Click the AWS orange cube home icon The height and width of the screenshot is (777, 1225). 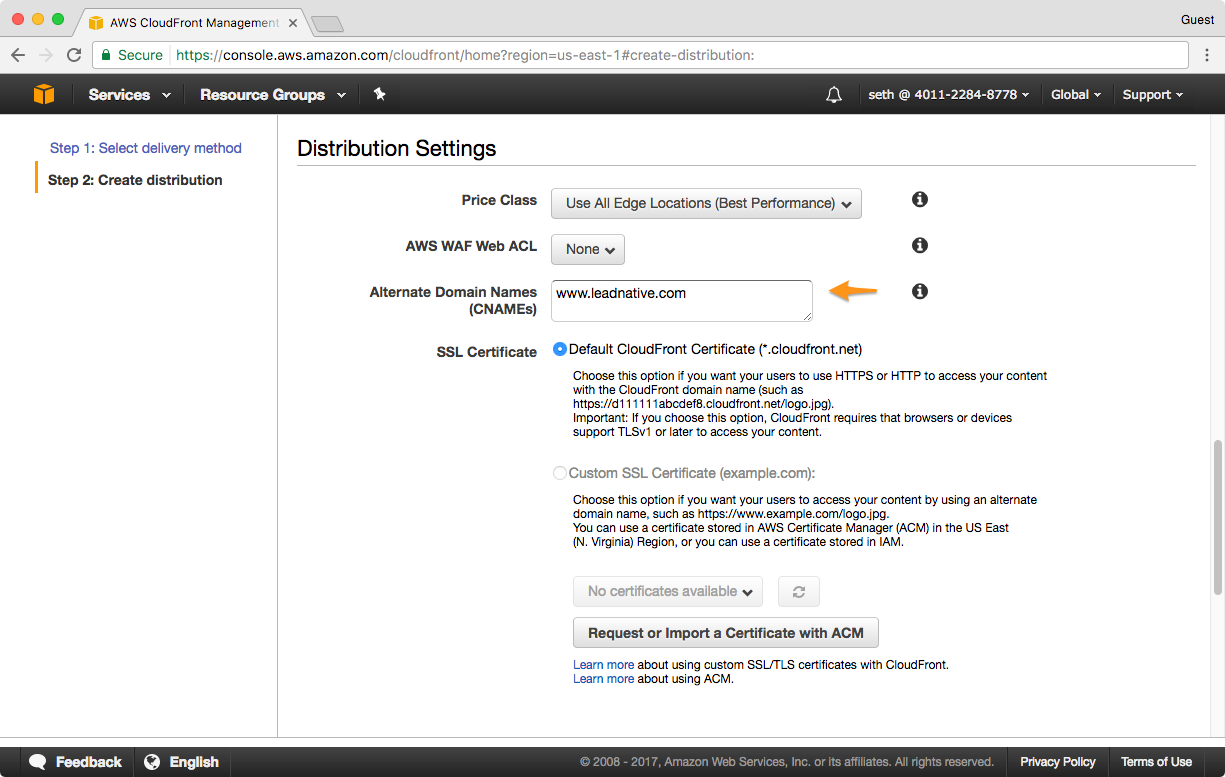click(44, 94)
